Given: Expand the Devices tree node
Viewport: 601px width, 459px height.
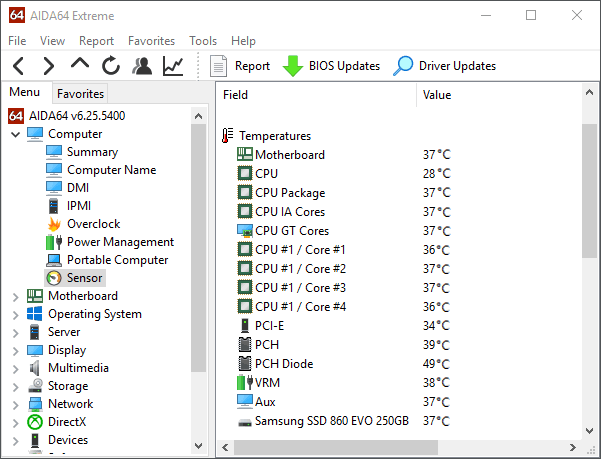Looking at the screenshot, I should (15, 441).
